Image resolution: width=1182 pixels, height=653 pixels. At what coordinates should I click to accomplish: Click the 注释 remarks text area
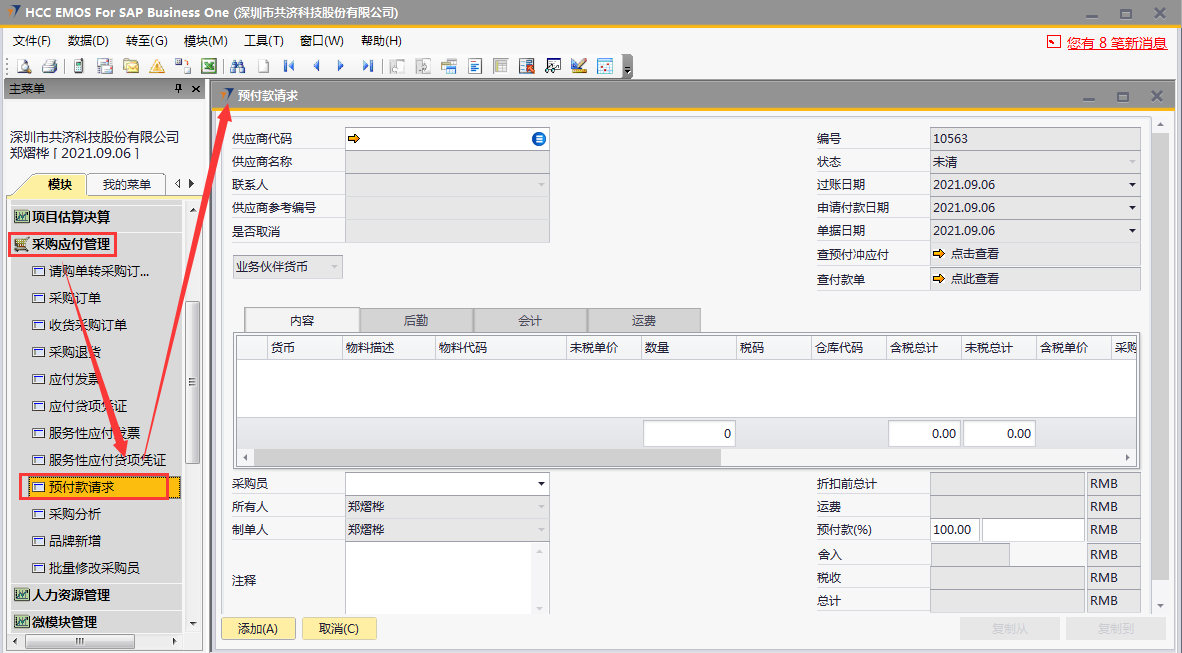point(446,578)
